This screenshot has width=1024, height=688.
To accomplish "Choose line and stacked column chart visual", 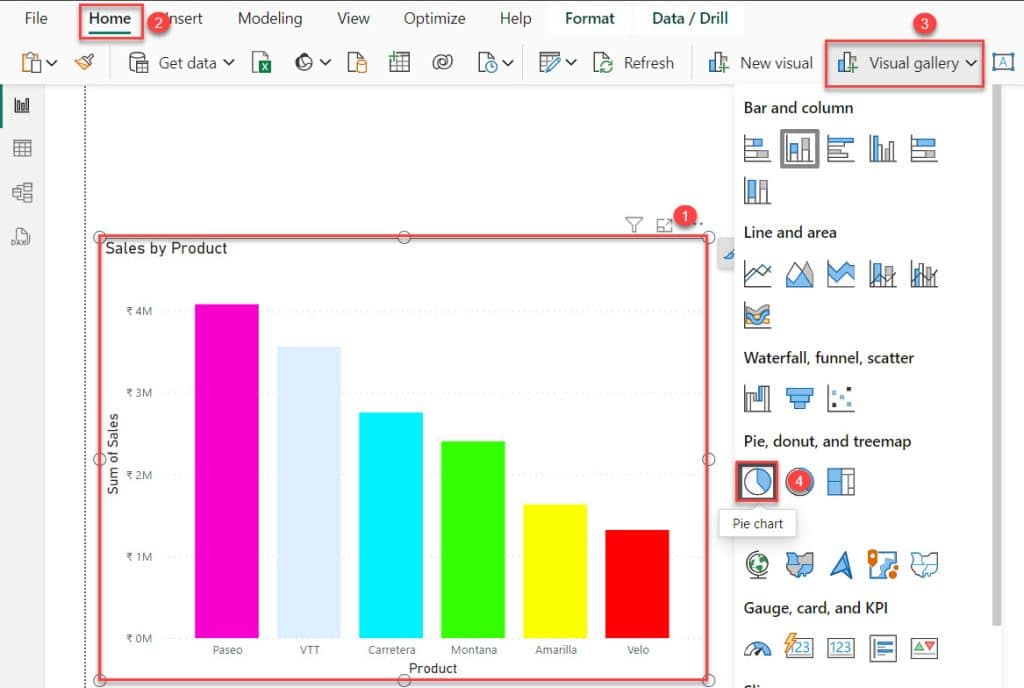I will click(x=882, y=274).
